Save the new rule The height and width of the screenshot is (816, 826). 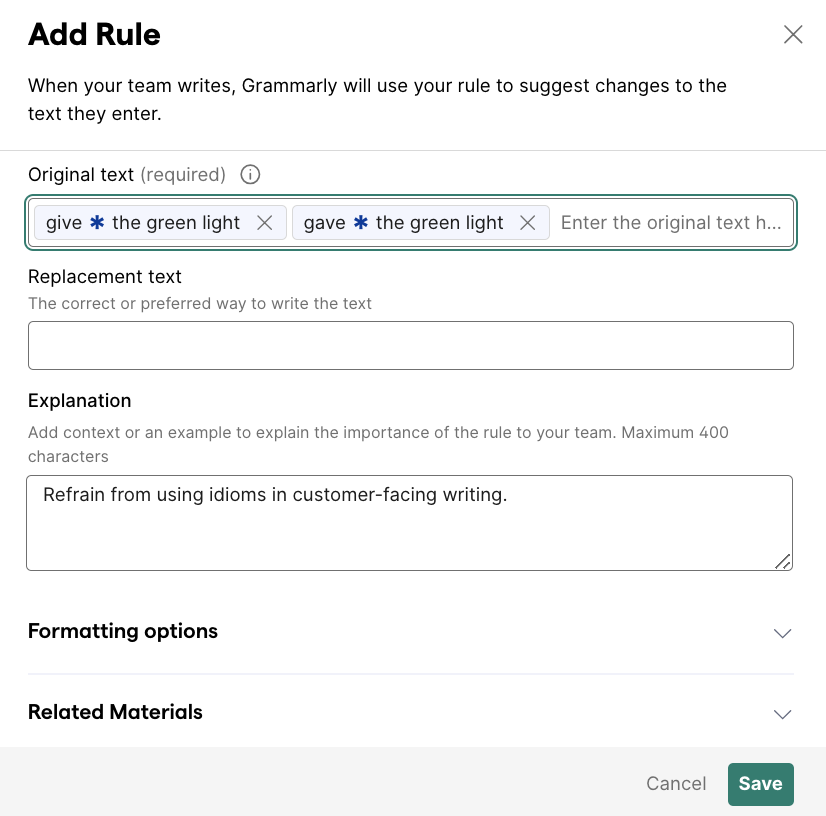pyautogui.click(x=761, y=784)
